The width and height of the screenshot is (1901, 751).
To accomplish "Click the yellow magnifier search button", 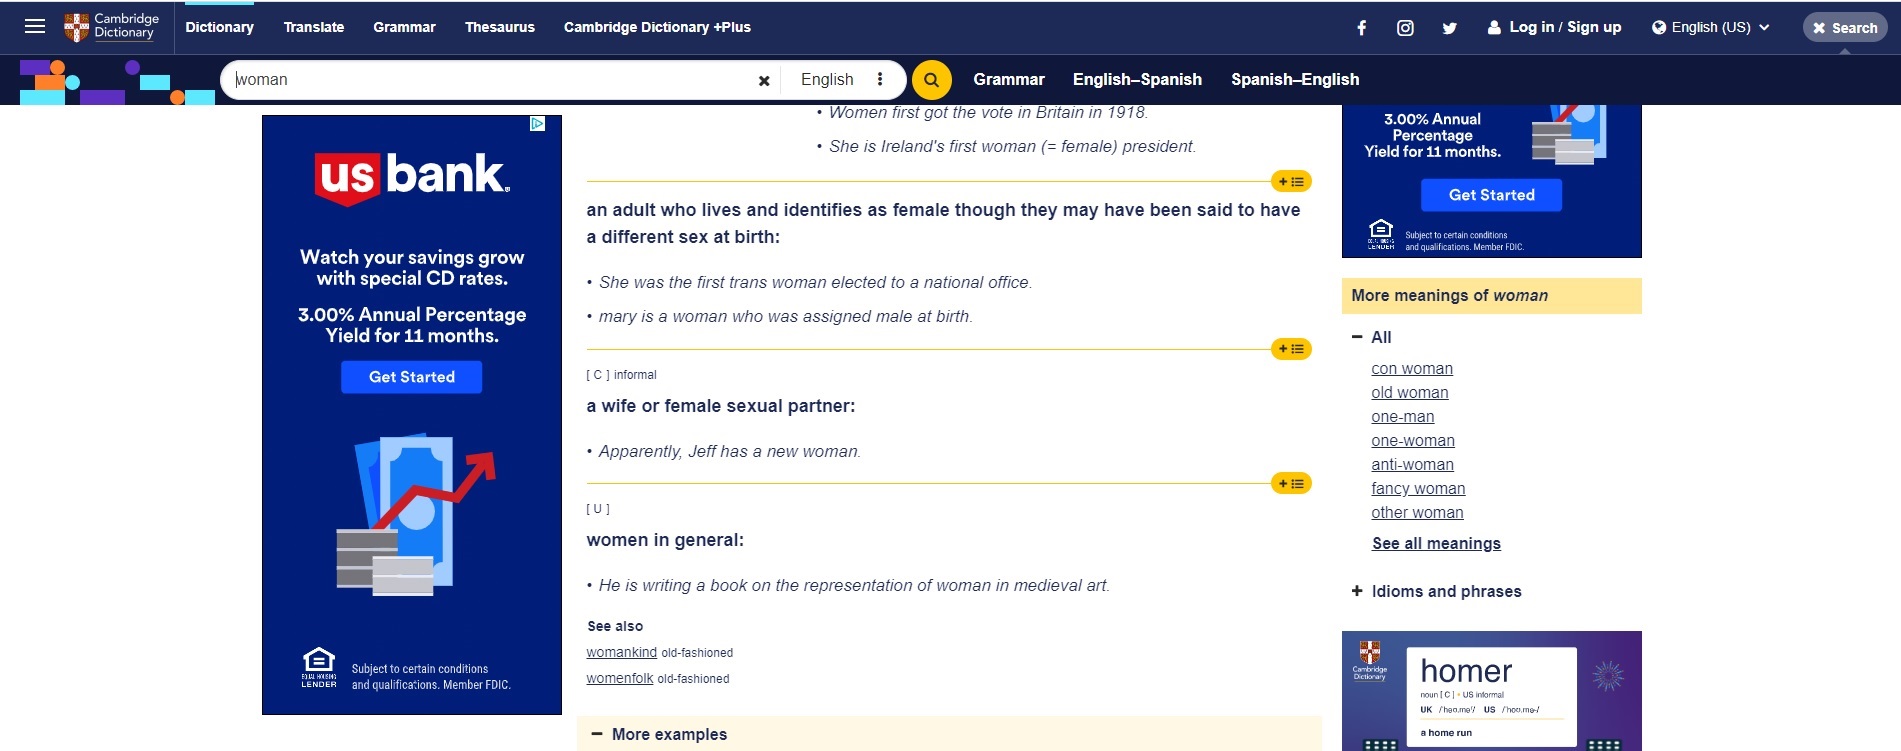I will tap(931, 80).
